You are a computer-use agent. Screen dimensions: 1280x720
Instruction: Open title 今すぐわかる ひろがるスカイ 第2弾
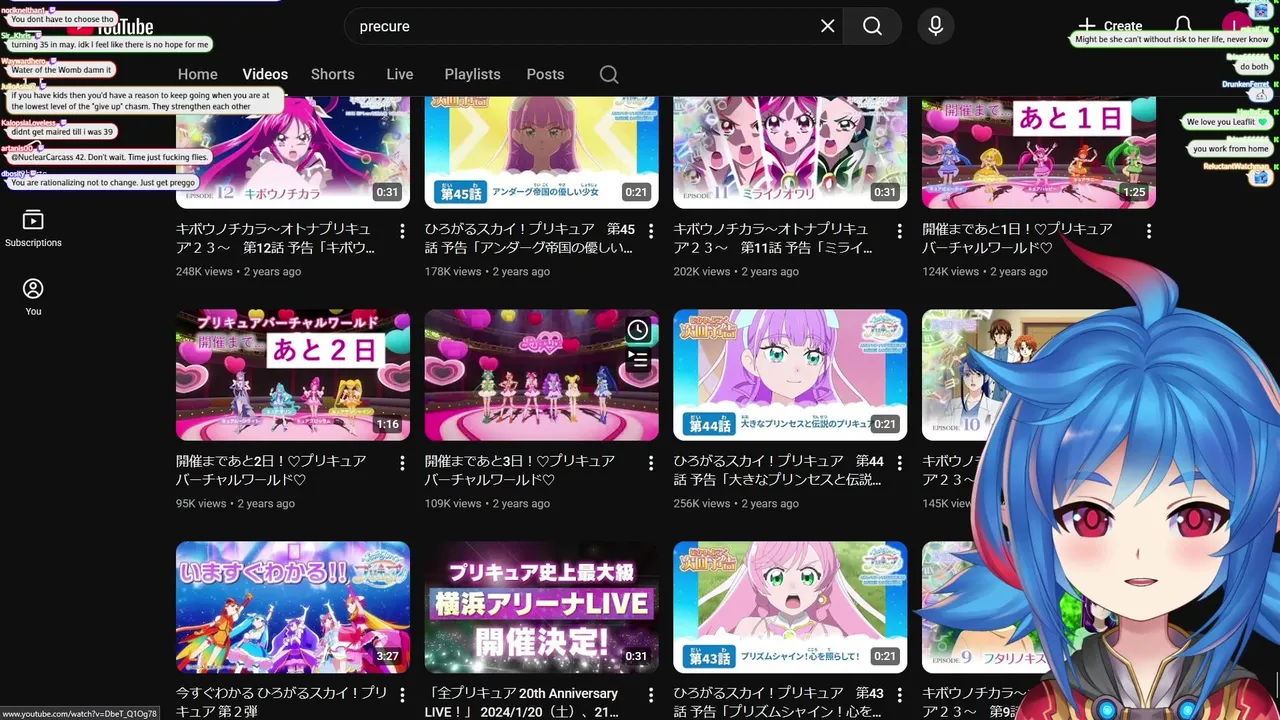281,702
